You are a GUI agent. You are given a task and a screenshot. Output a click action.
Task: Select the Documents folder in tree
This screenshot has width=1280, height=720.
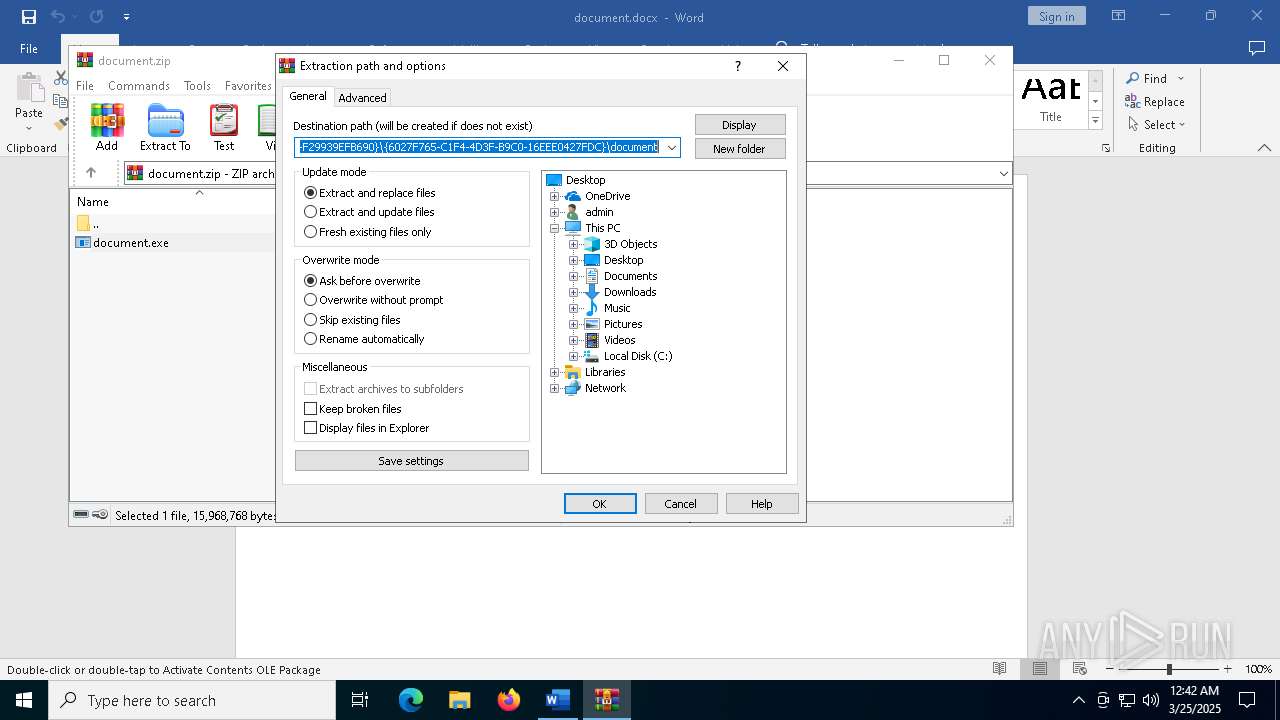coord(630,276)
